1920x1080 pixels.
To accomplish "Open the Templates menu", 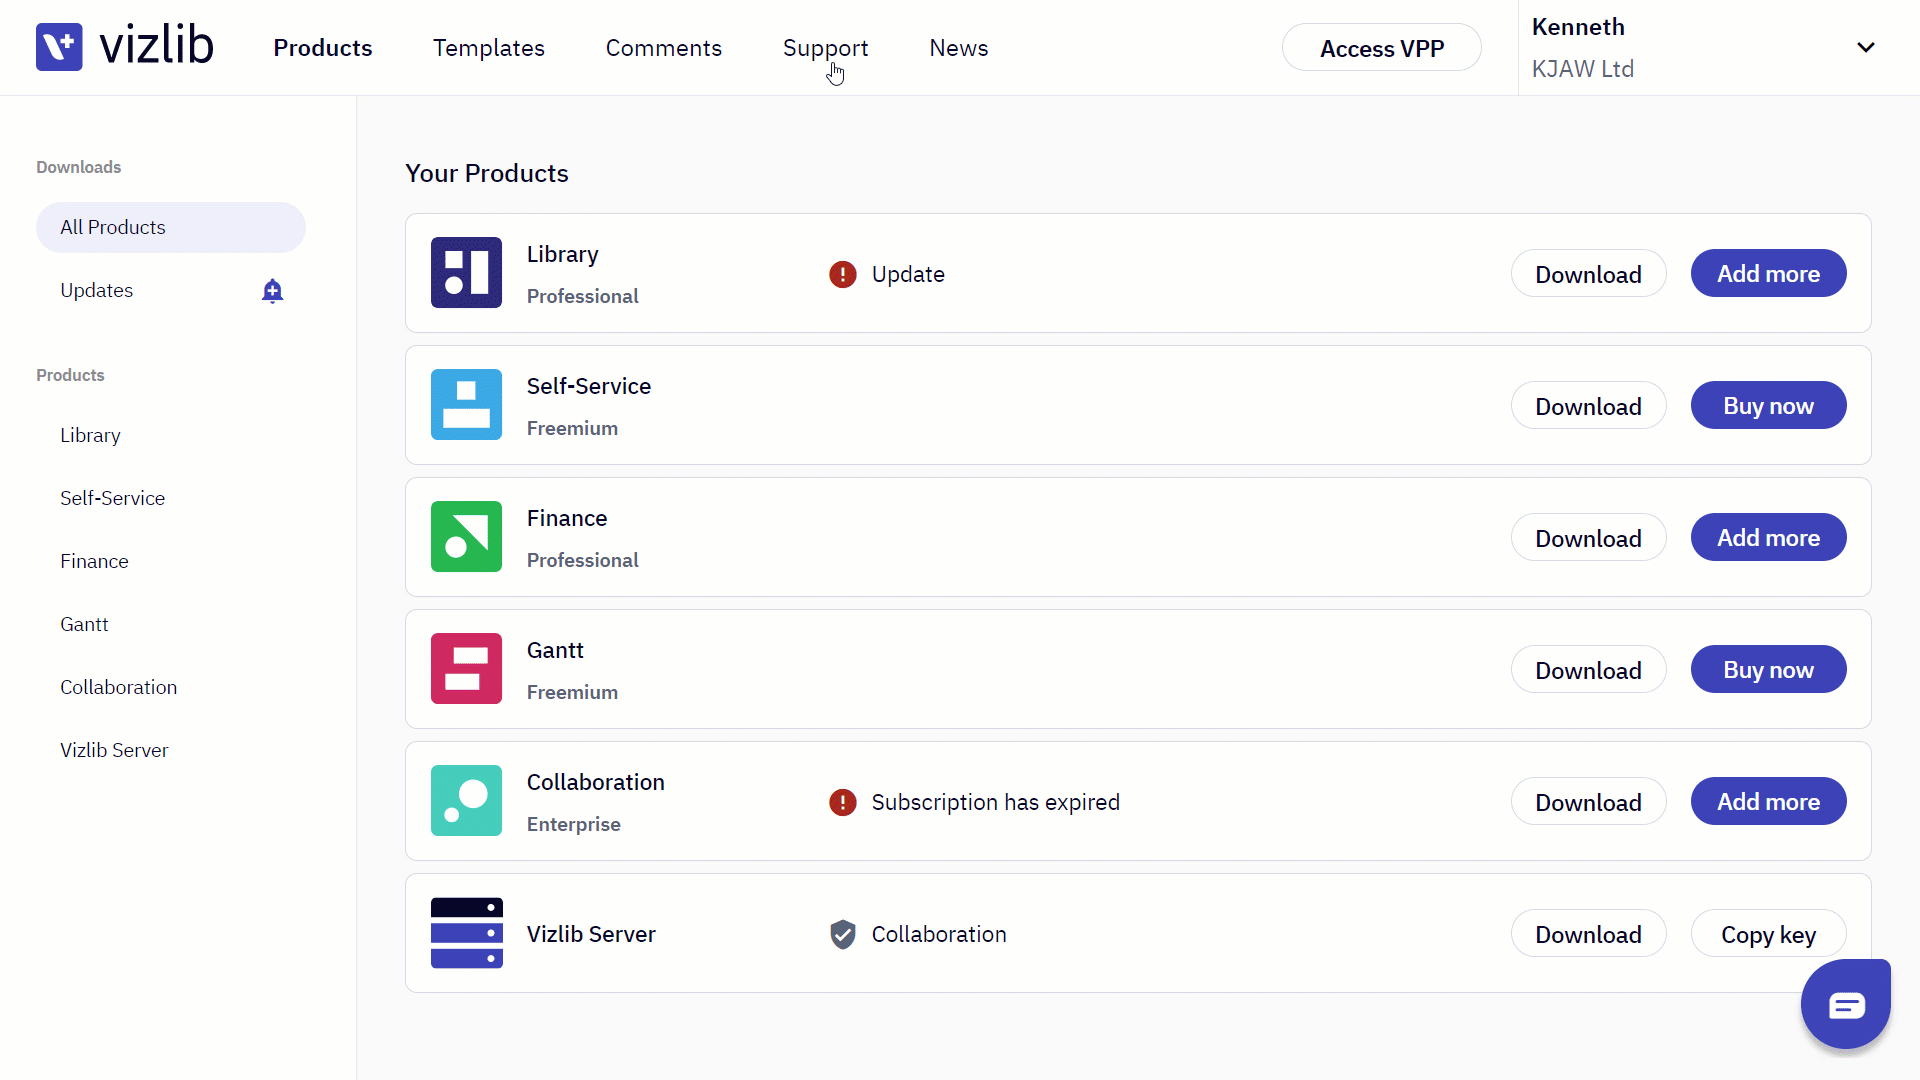I will (489, 48).
